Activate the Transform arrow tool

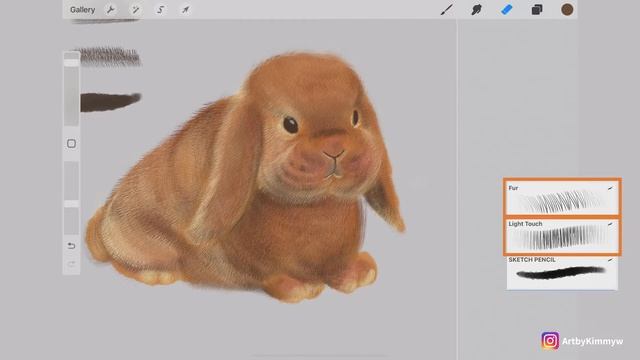(185, 10)
